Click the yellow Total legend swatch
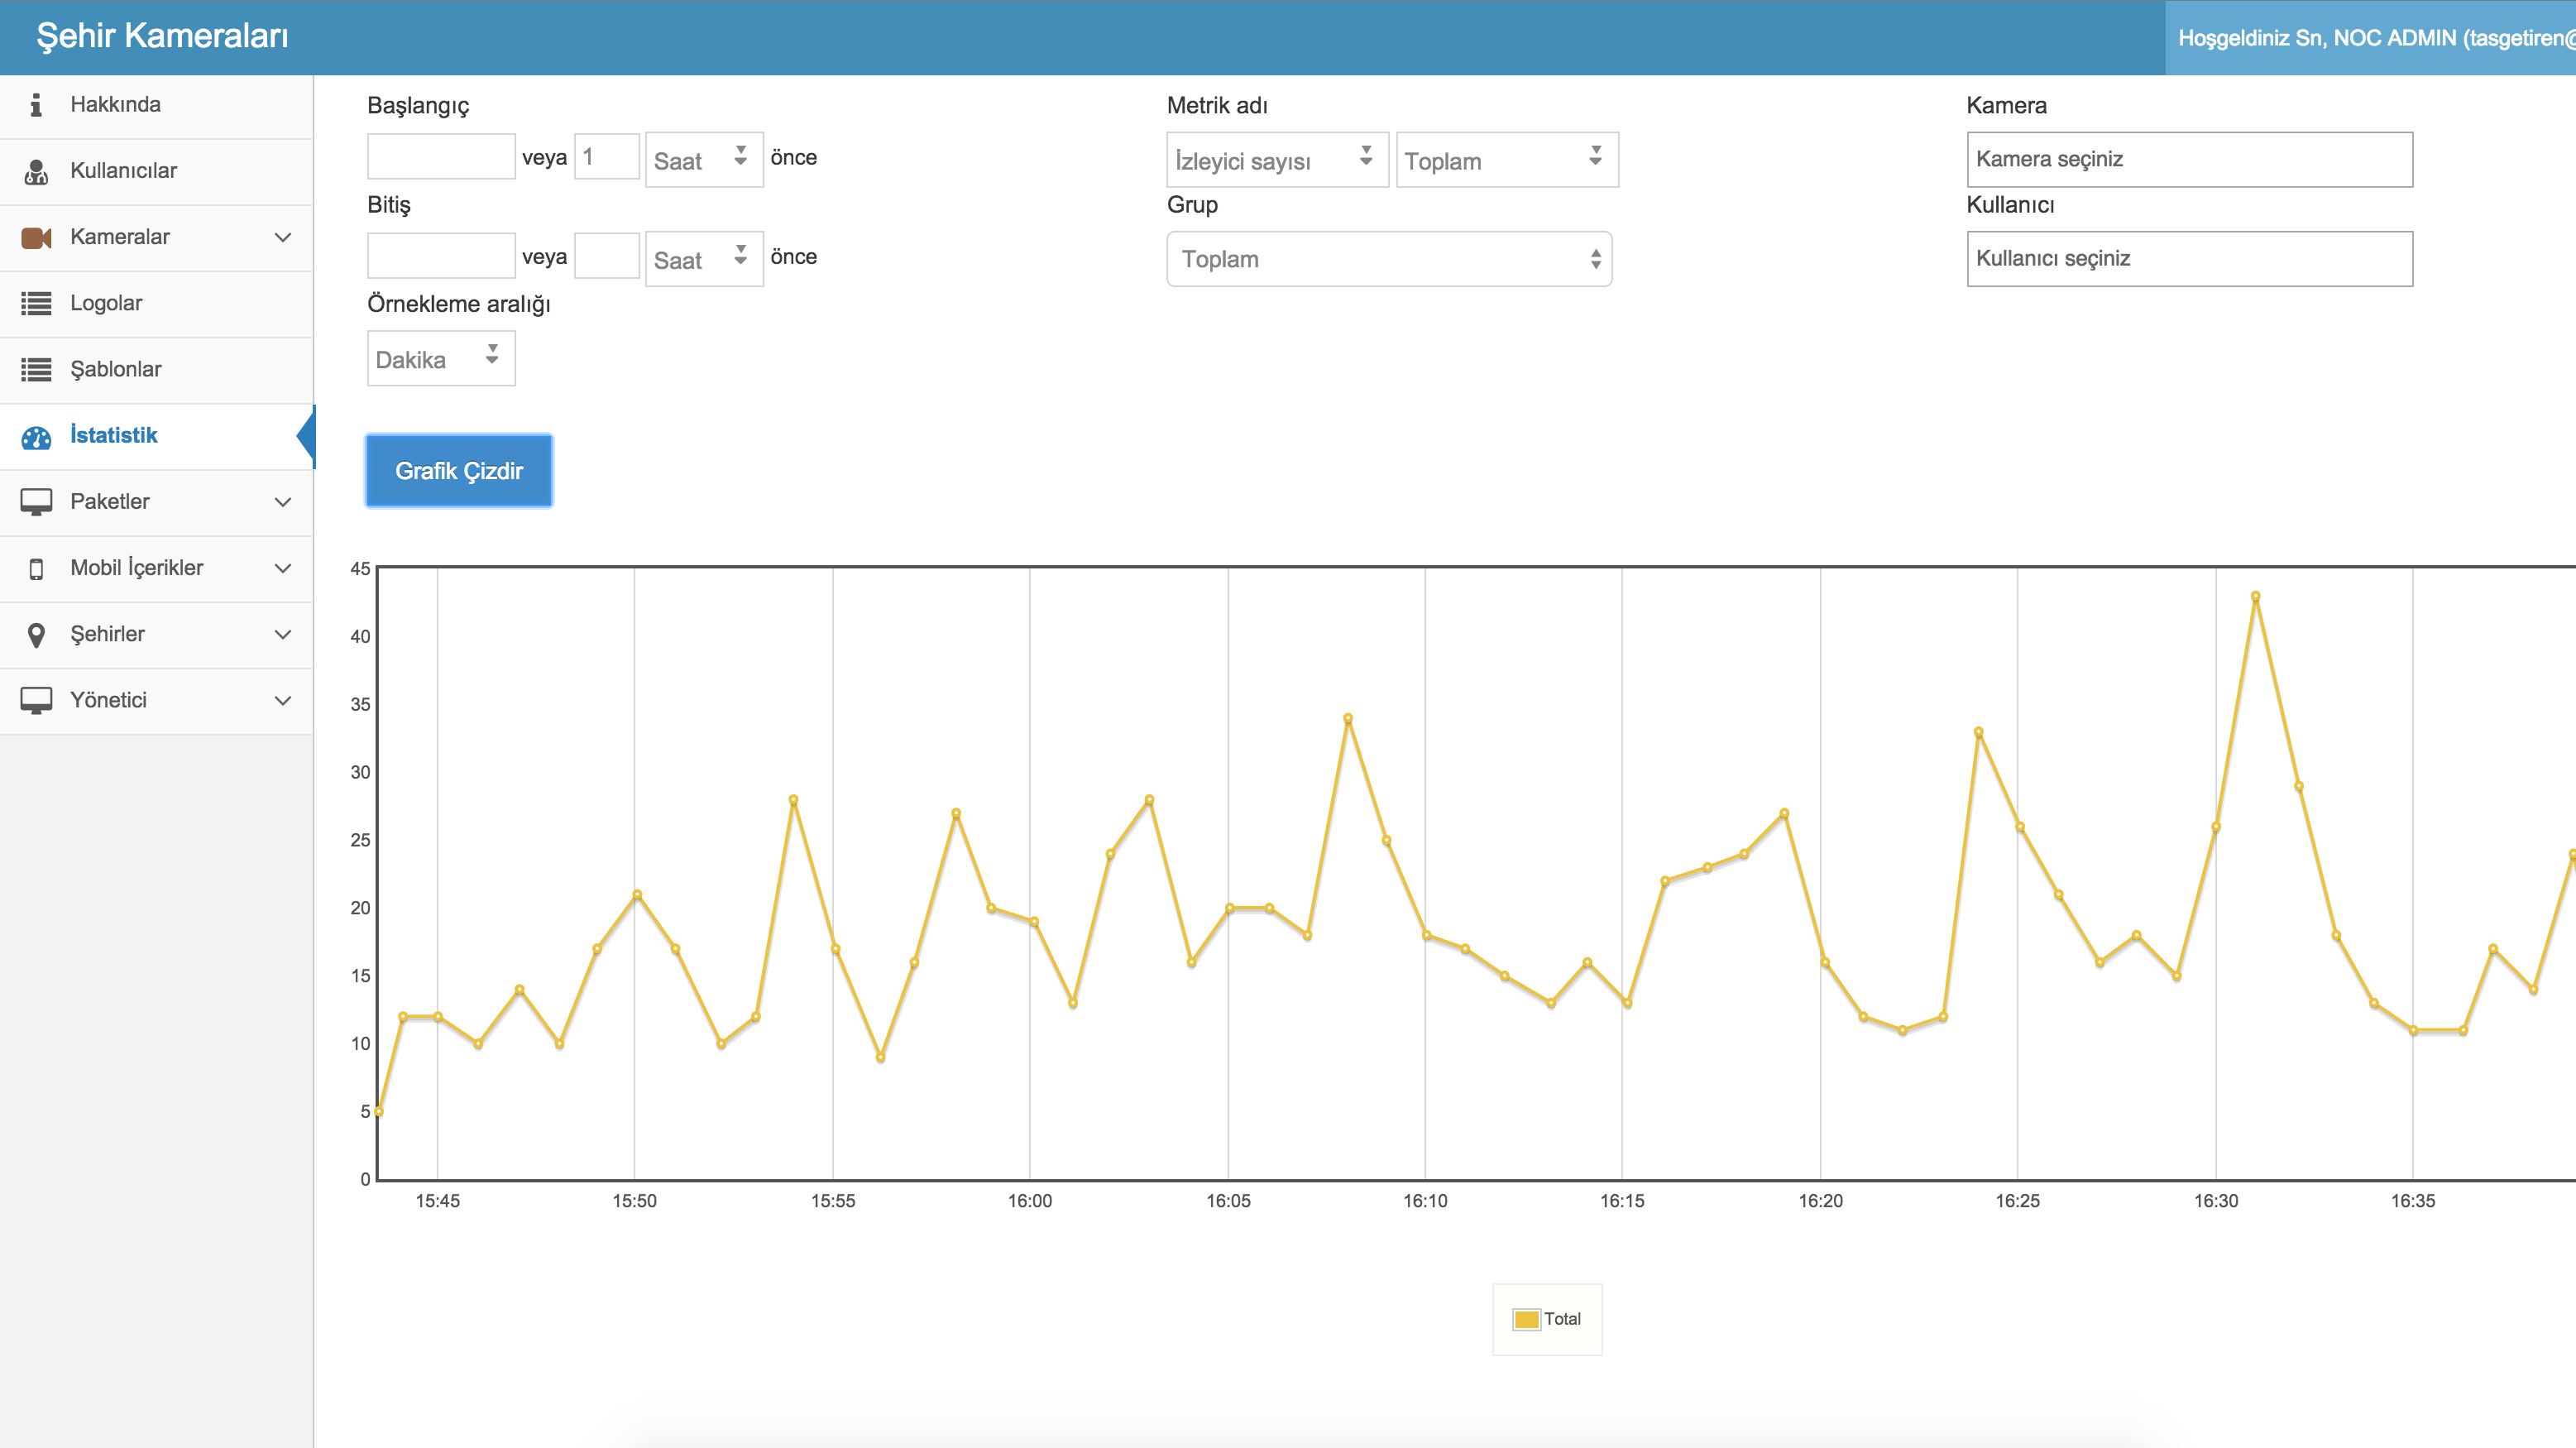 [x=1526, y=1320]
